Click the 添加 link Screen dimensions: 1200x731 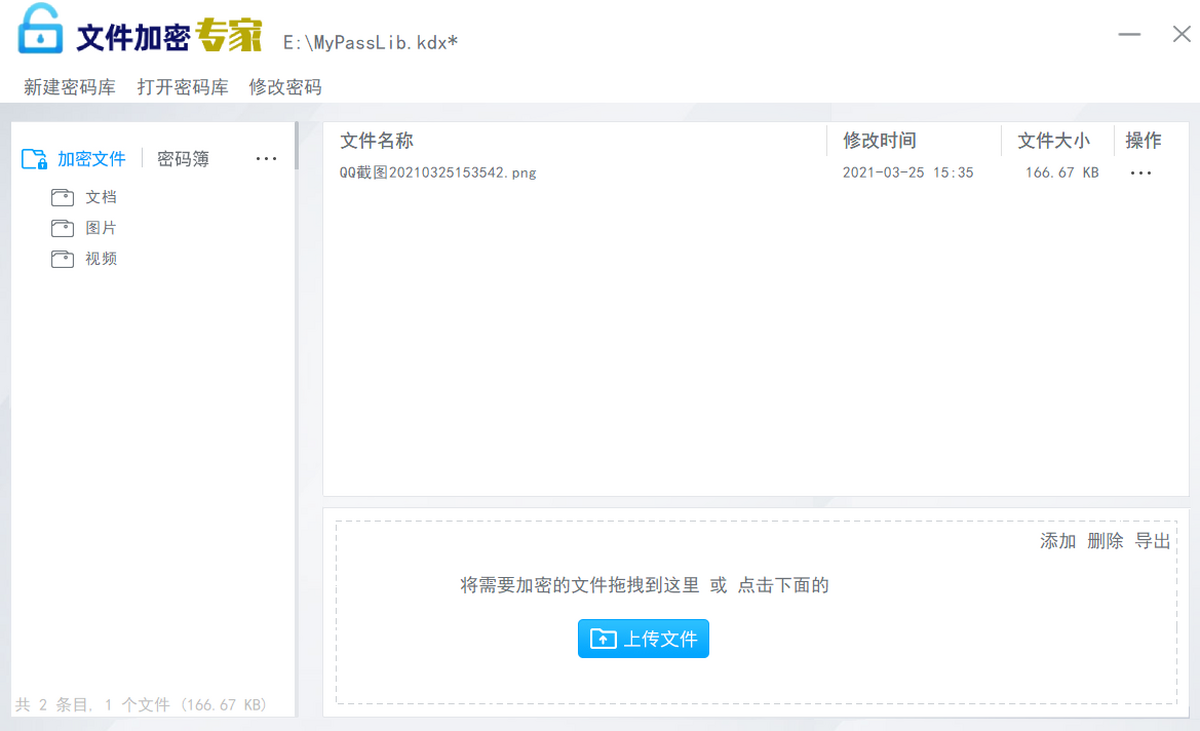[x=1058, y=541]
